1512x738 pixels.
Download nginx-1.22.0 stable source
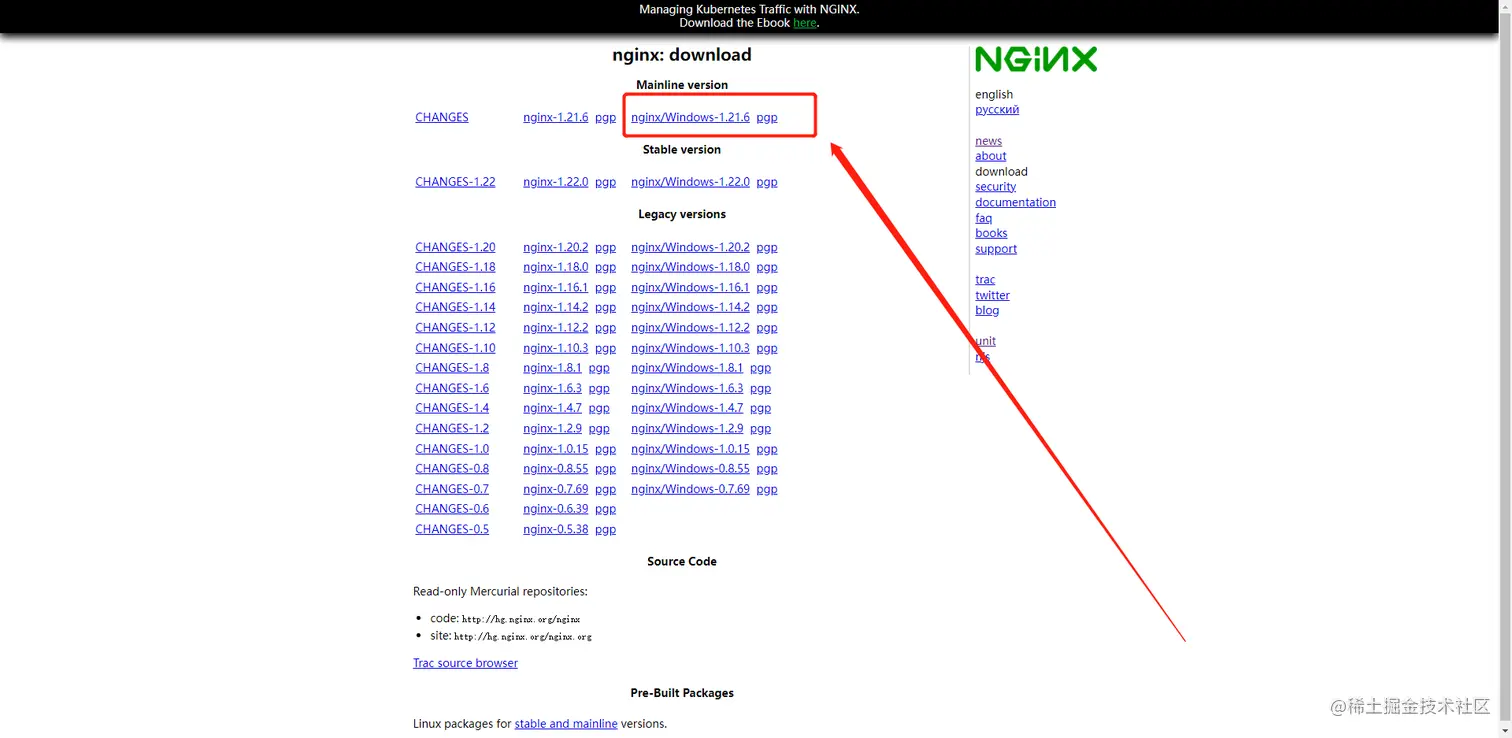click(x=555, y=182)
